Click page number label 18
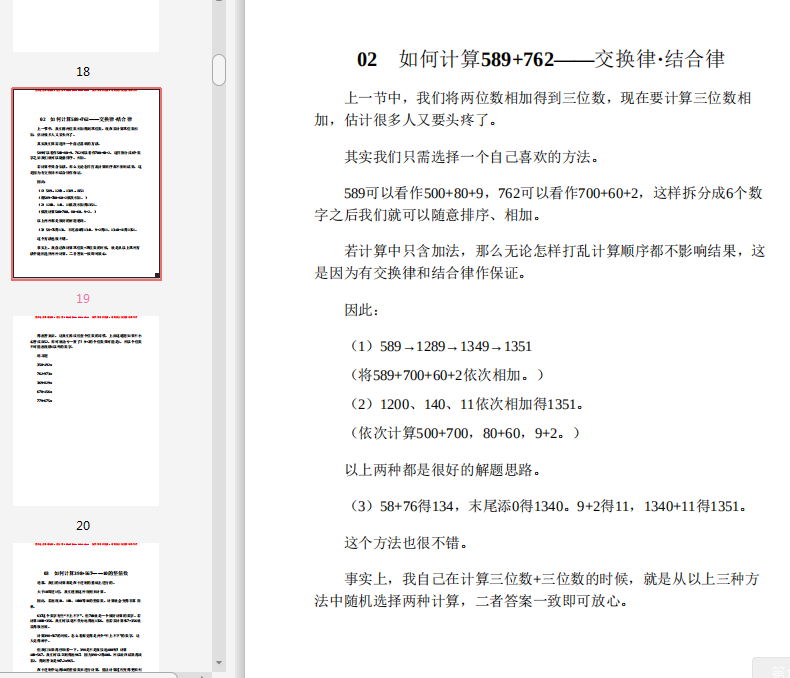790x678 pixels. [83, 72]
